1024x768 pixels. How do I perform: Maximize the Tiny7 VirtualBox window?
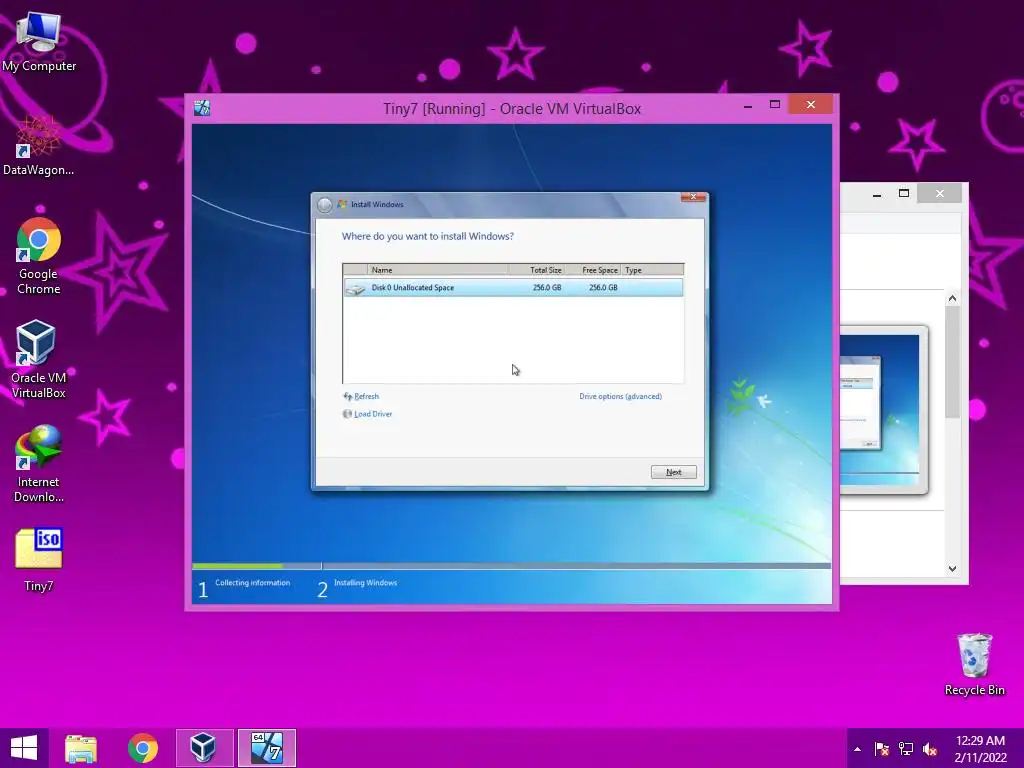click(x=775, y=104)
